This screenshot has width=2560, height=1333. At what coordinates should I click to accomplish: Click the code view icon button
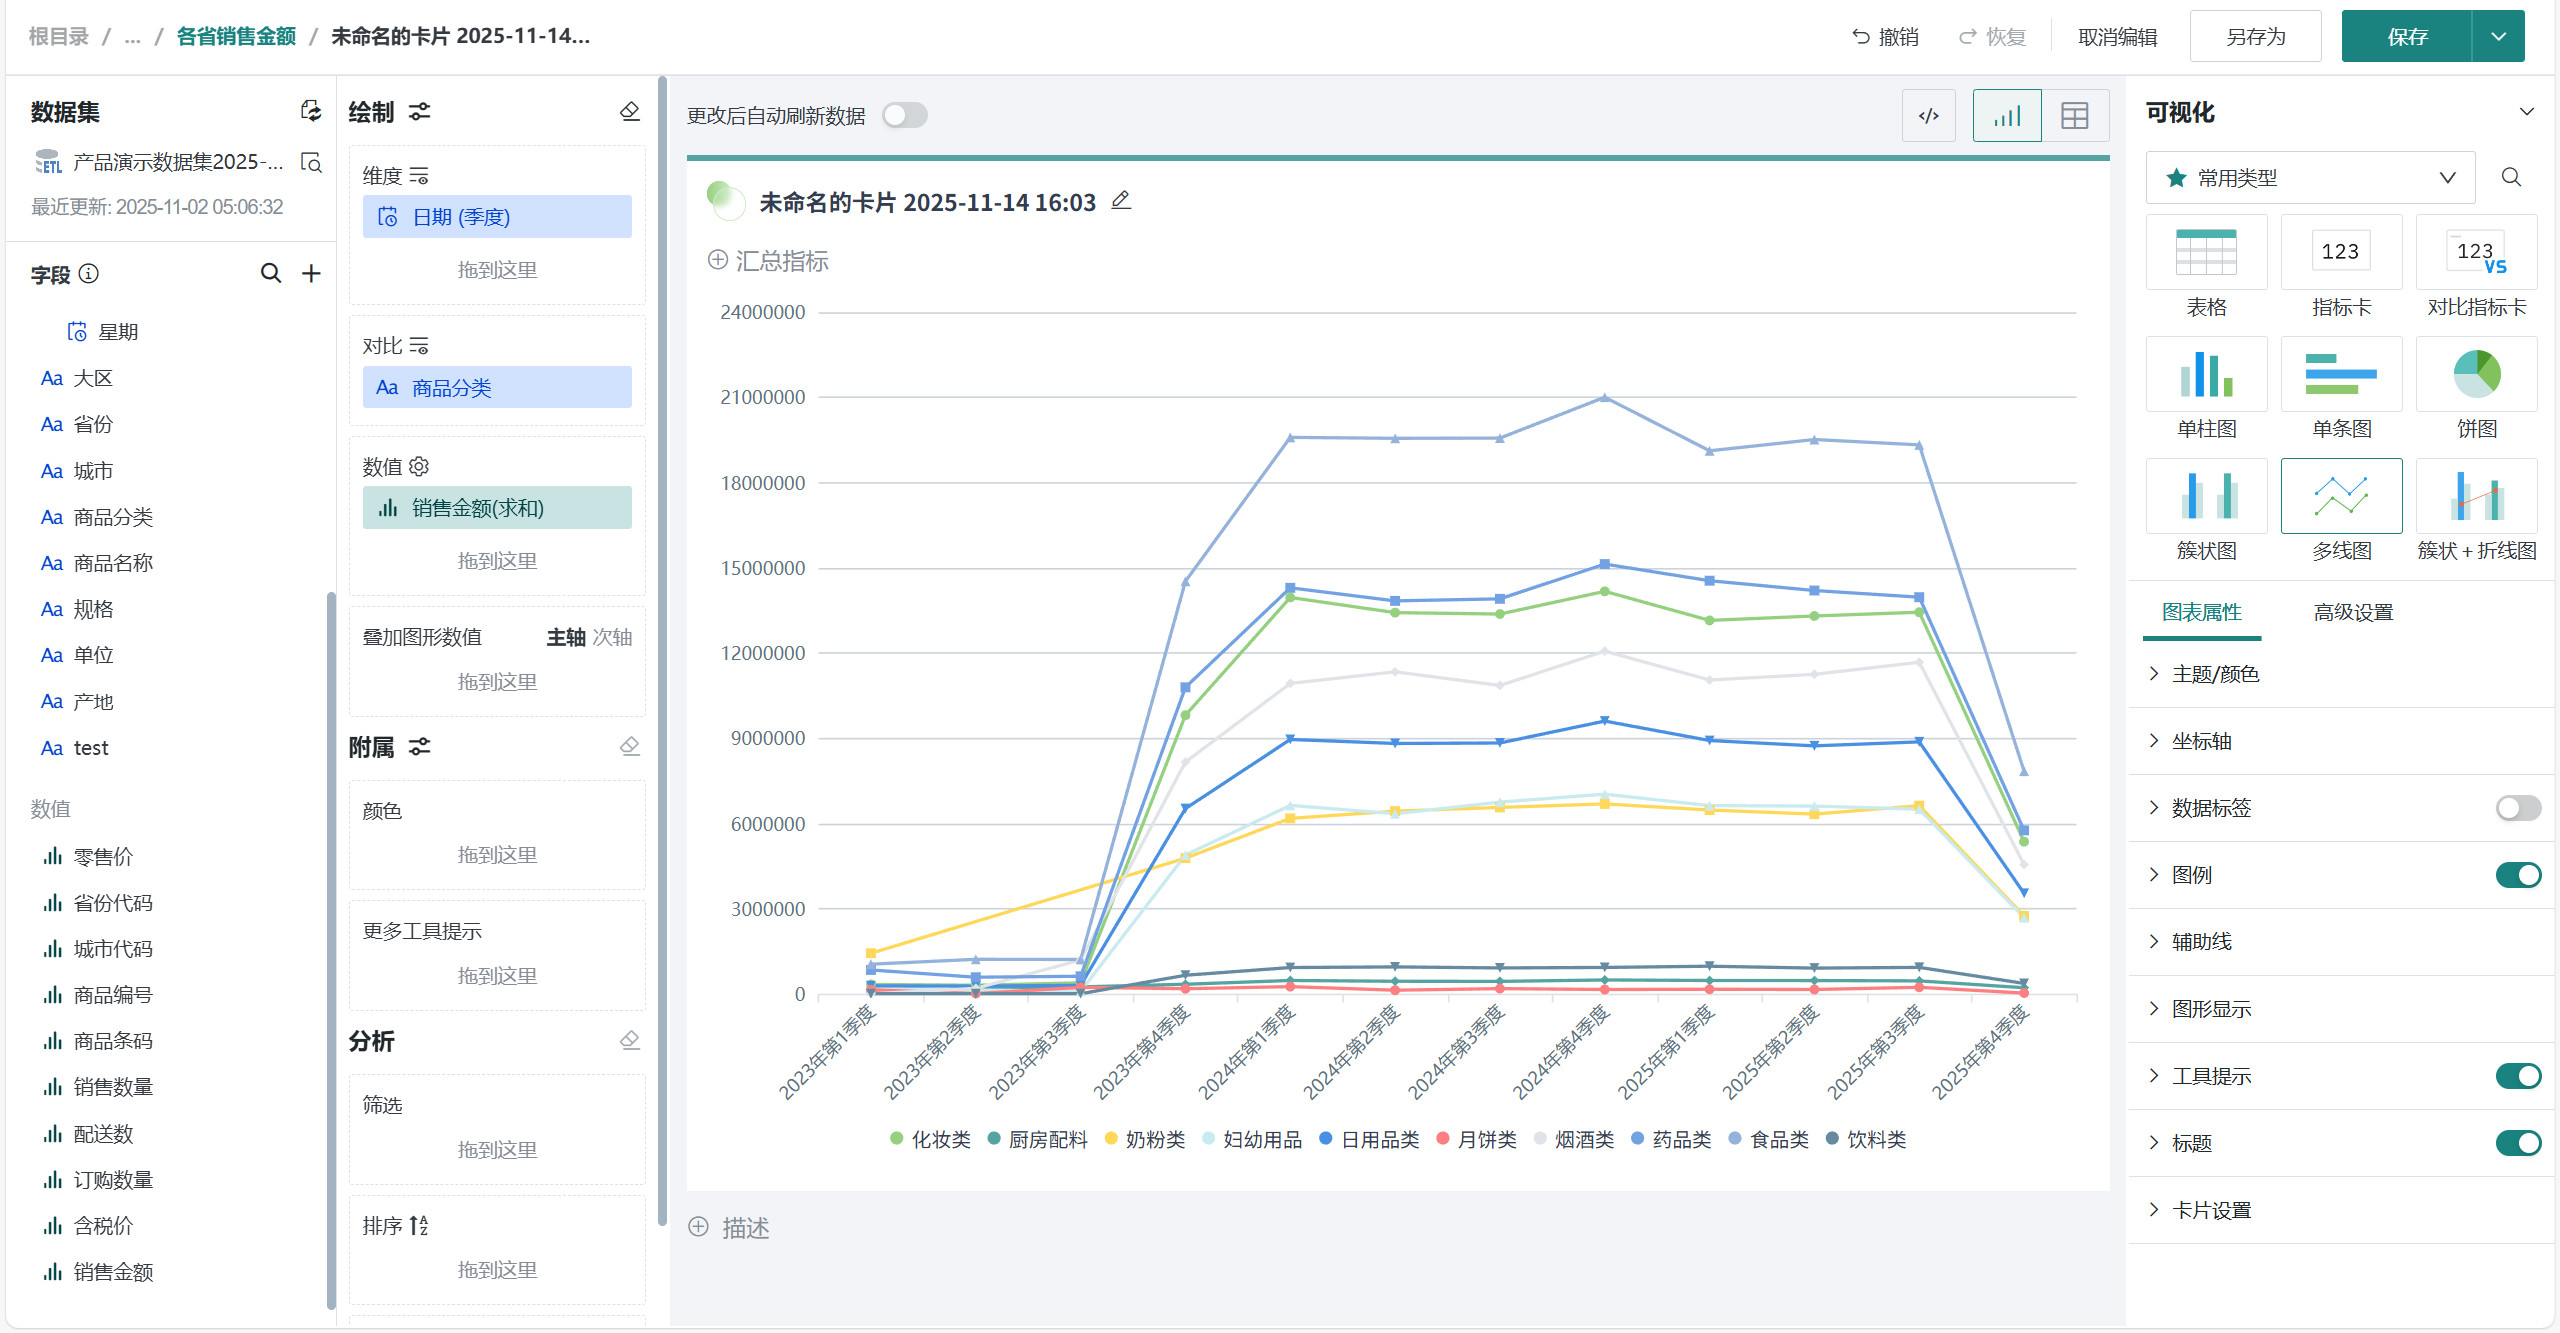[x=1928, y=116]
